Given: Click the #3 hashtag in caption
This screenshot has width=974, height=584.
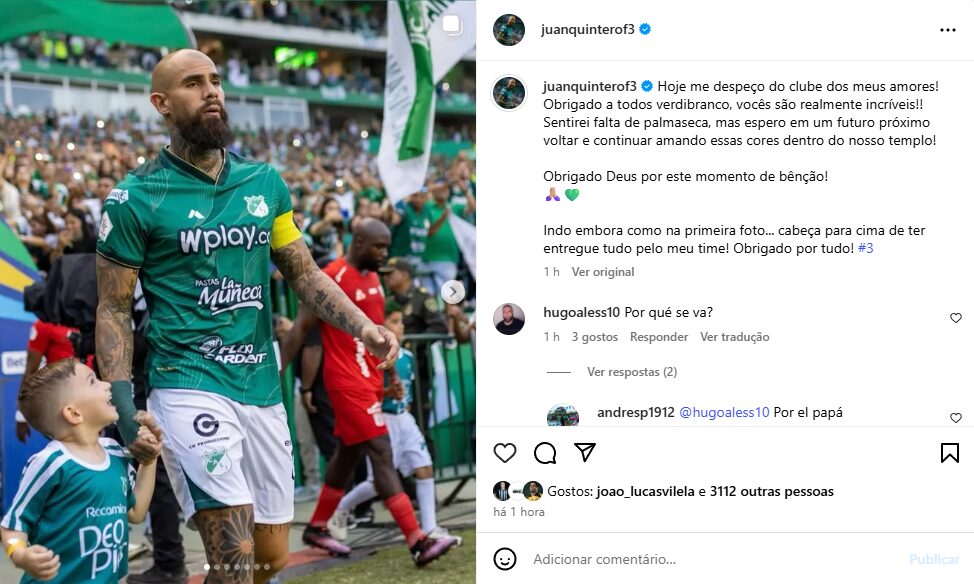Looking at the screenshot, I should 865,249.
